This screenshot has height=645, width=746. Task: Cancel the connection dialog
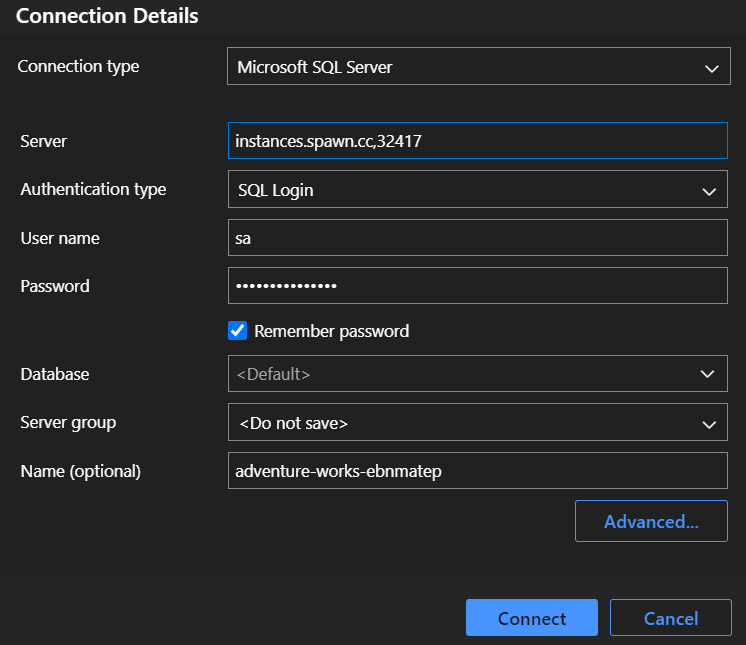click(671, 618)
